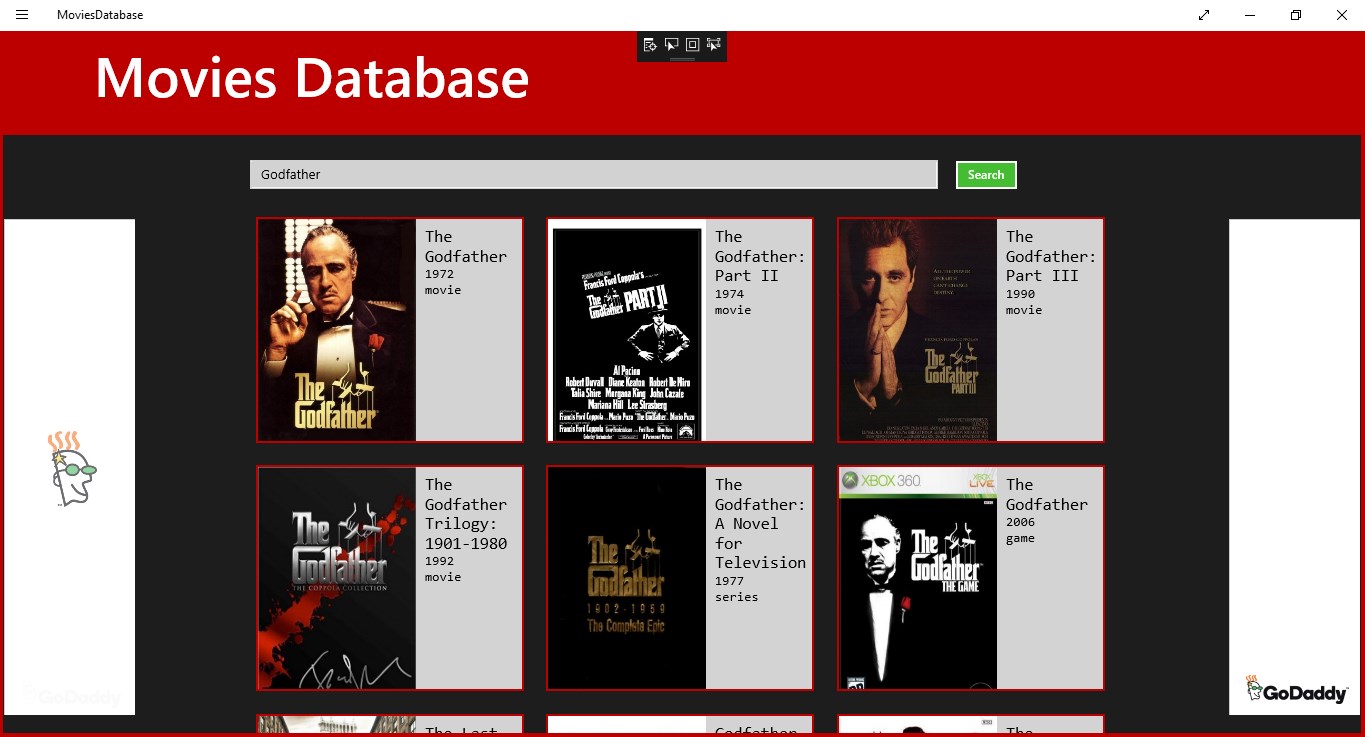
Task: Click the title 'The Godfather' above 2006
Action: pyautogui.click(x=1047, y=494)
